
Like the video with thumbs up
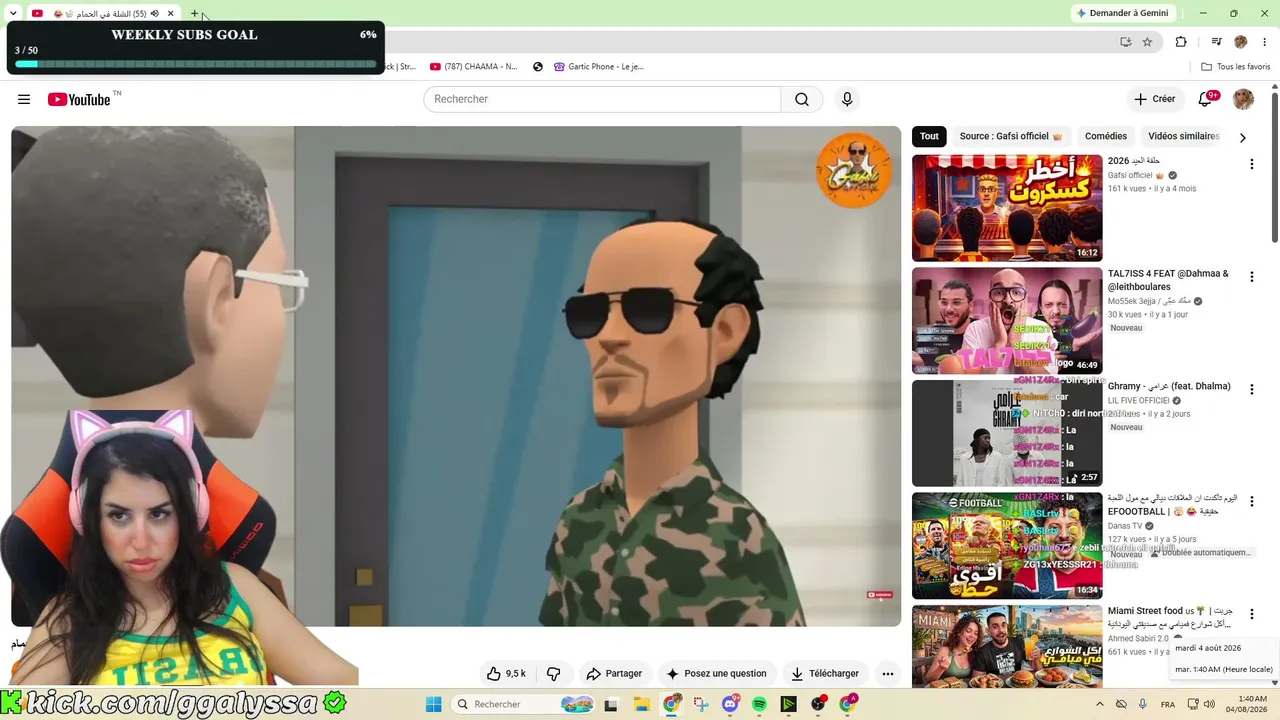(x=506, y=674)
